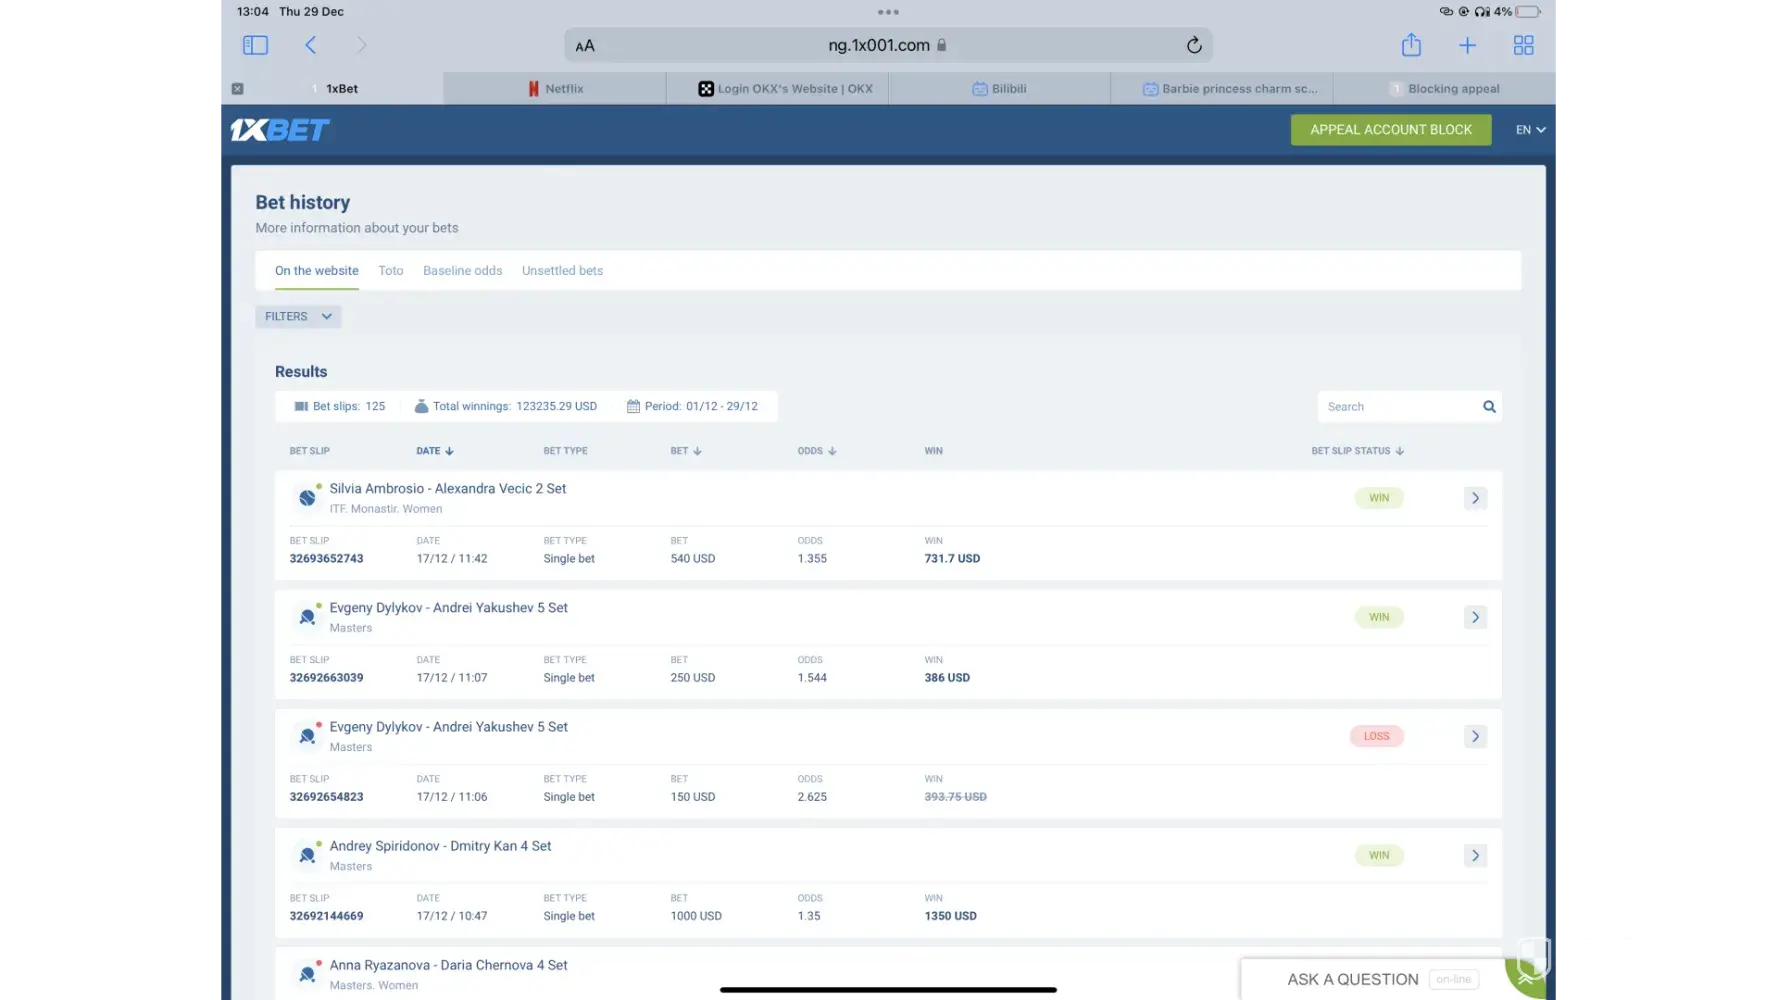Select the Unsettled bets tab
The height and width of the screenshot is (1000, 1778).
[562, 270]
